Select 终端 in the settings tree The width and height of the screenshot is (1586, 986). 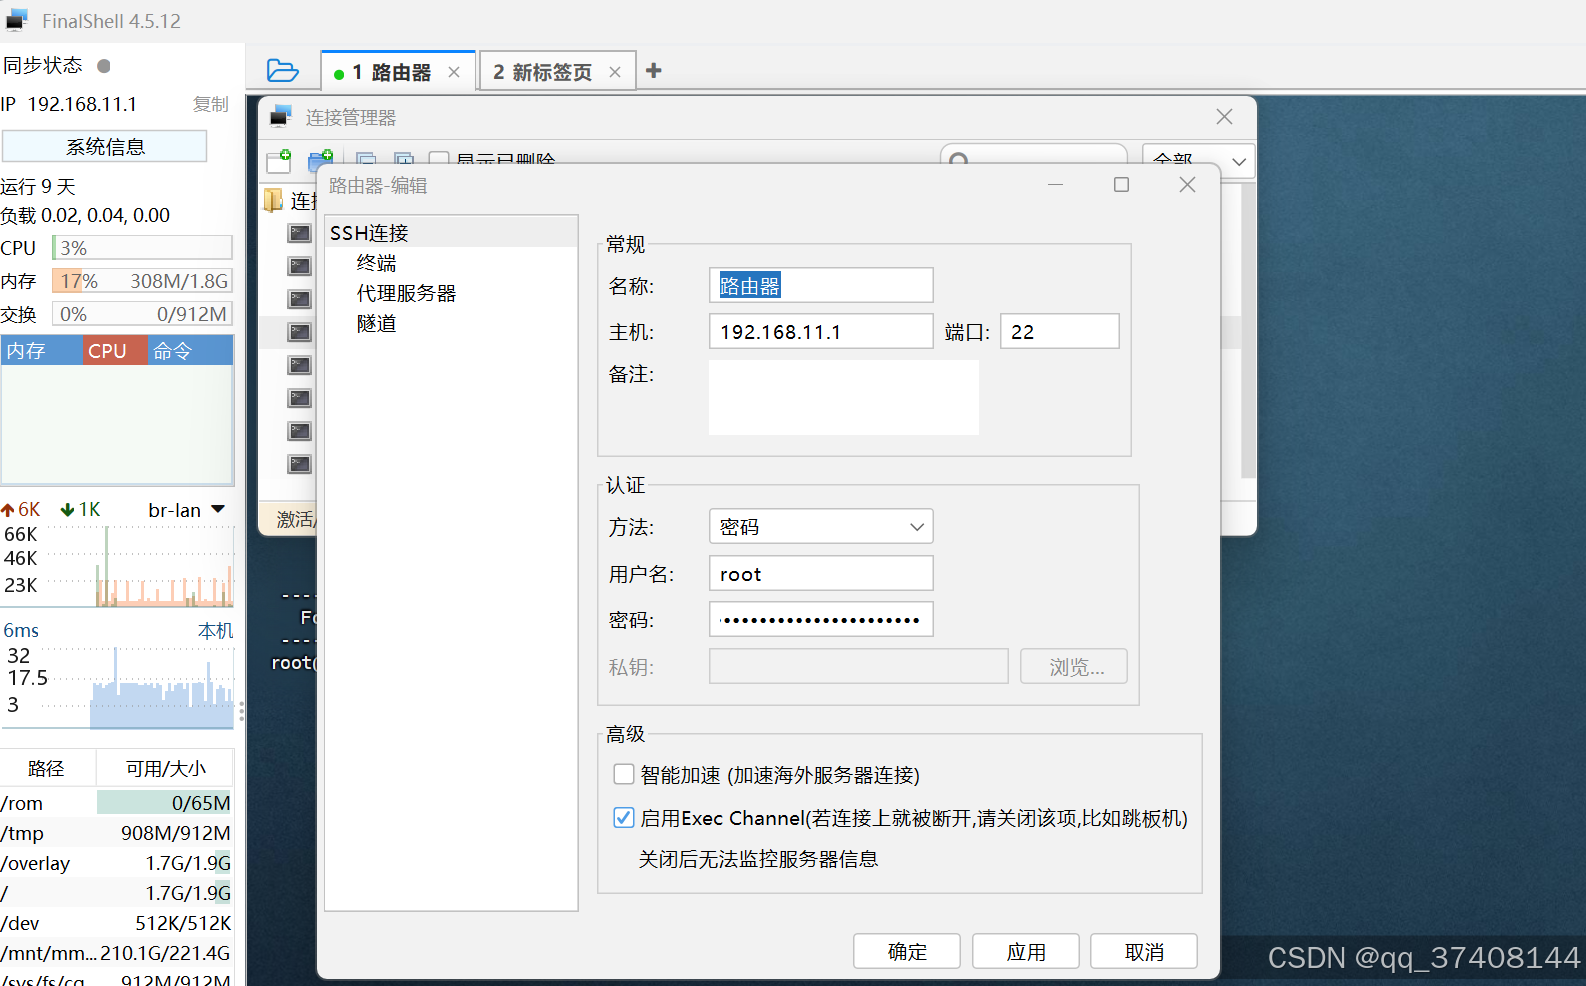(x=377, y=263)
